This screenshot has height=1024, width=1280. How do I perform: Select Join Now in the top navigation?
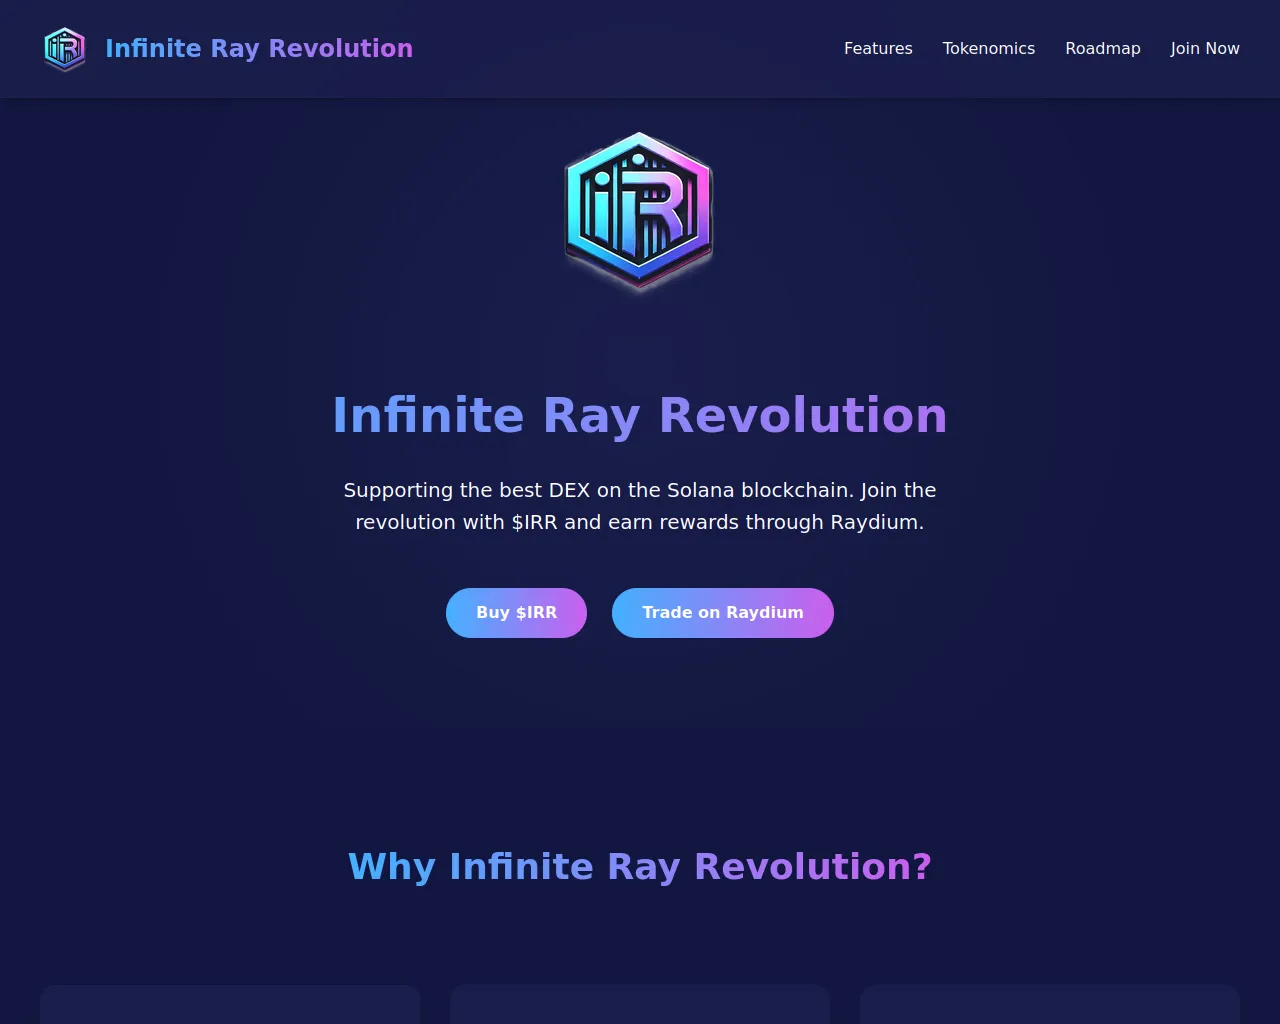[x=1205, y=48]
